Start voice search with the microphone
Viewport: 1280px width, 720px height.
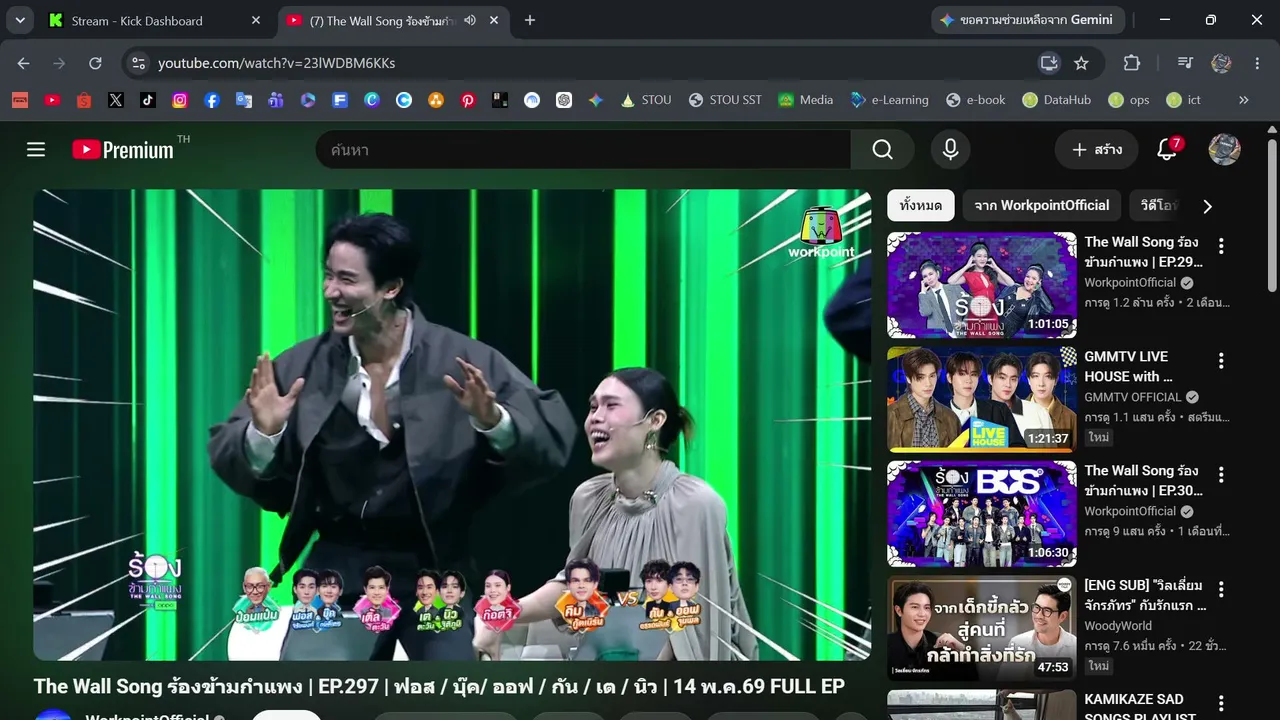950,150
